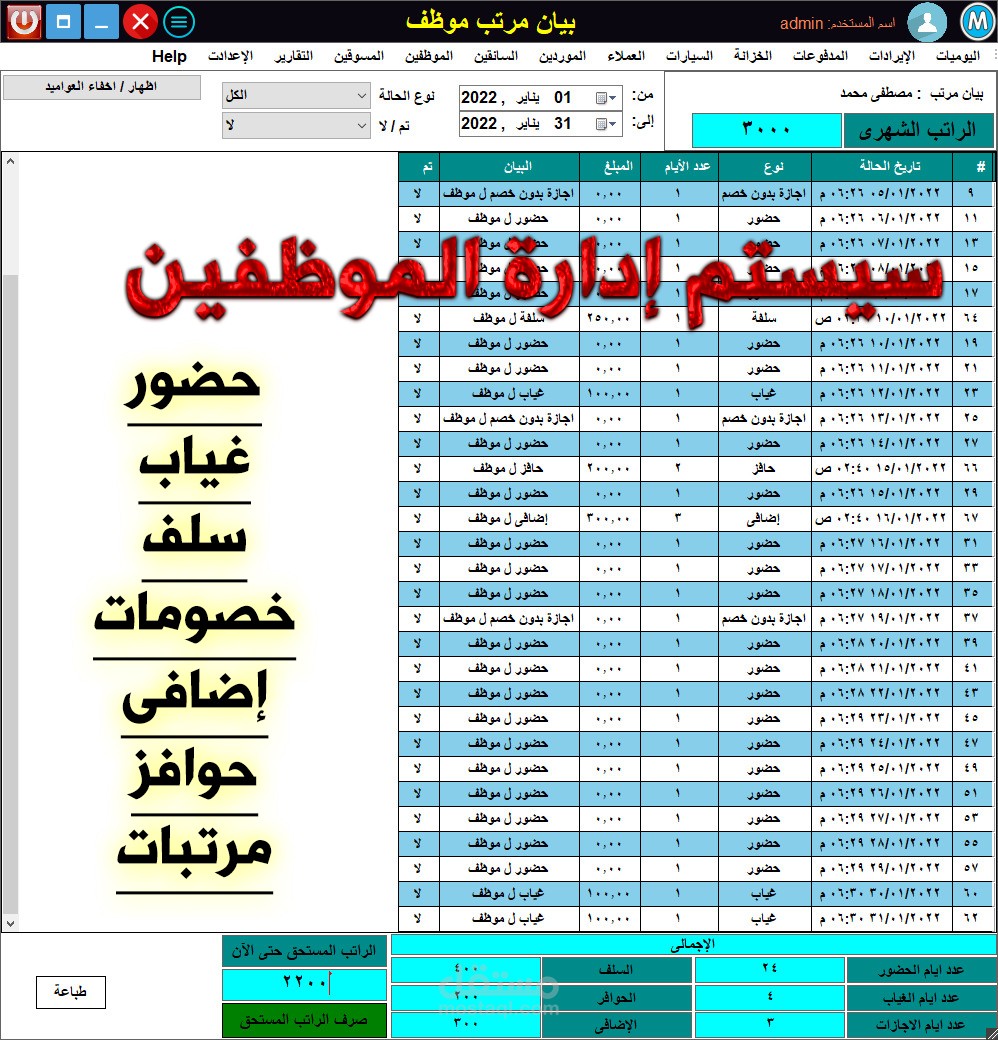This screenshot has width=998, height=1040.
Task: Open the الإيرادات menu
Action: click(x=892, y=56)
